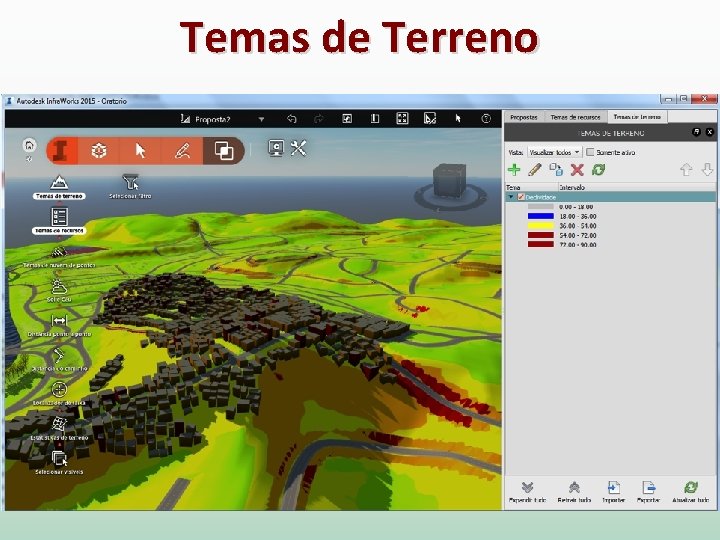
Task: Click blue swatch for 18.00 - 36.00
Action: pos(540,216)
